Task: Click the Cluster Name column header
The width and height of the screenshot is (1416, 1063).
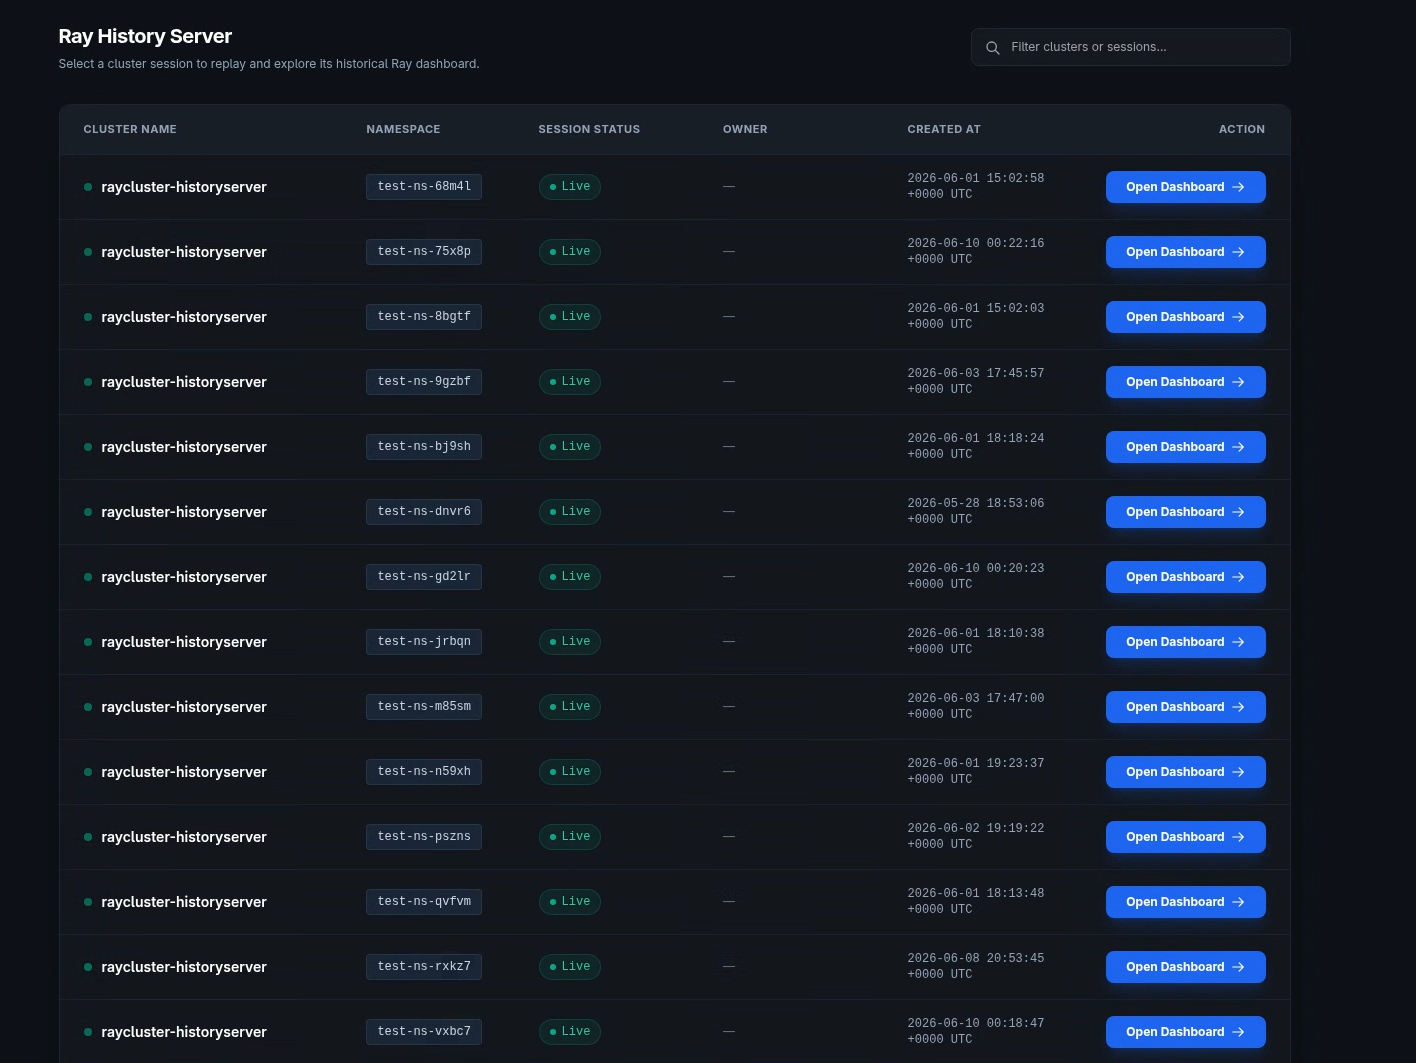Action: click(x=130, y=129)
